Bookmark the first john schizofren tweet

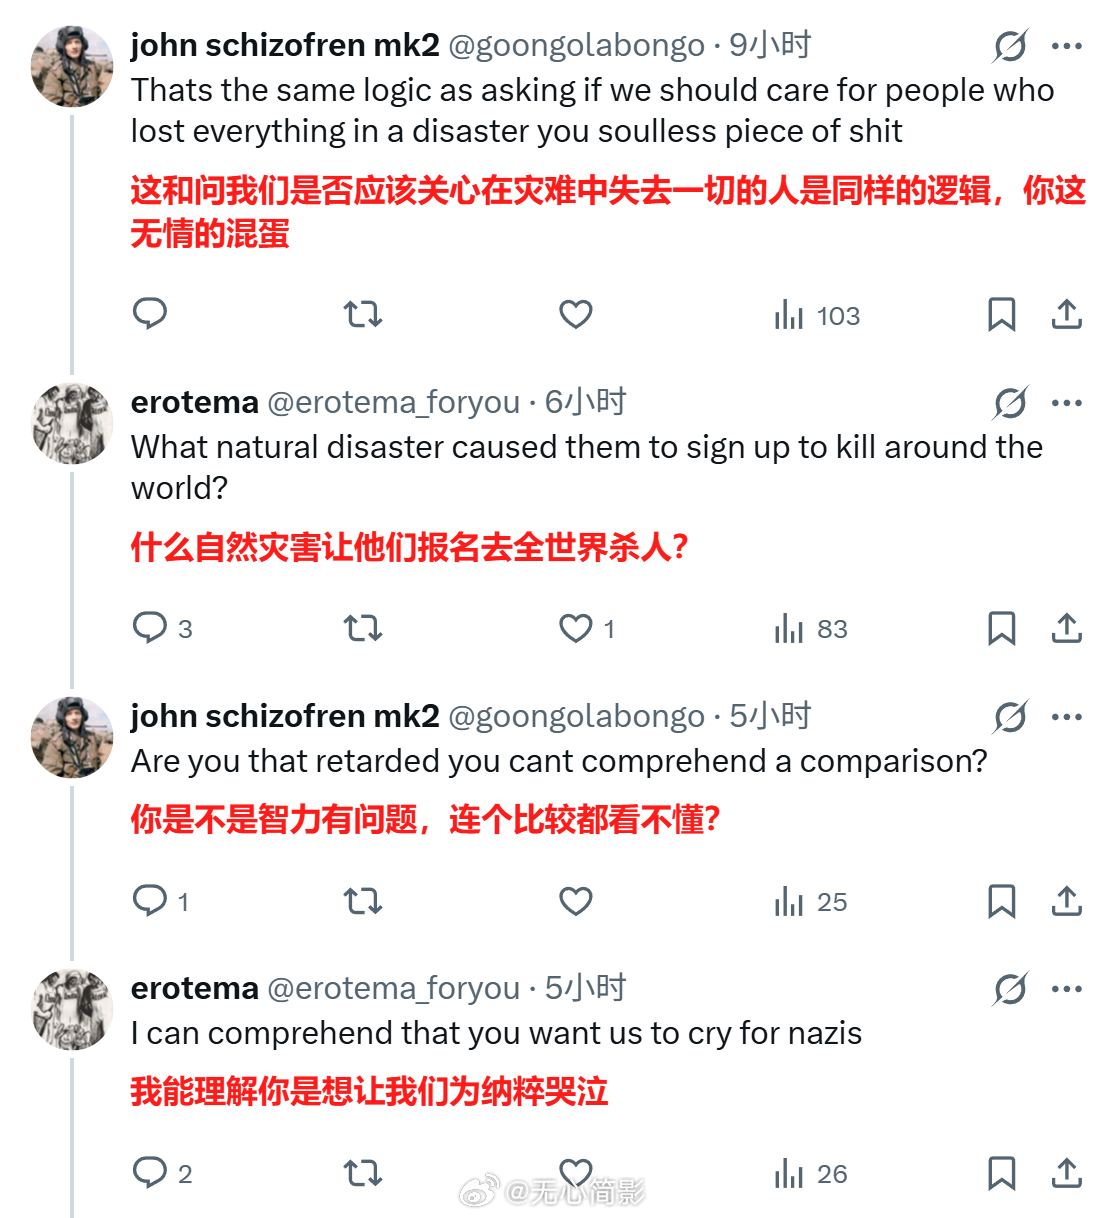pyautogui.click(x=1001, y=314)
